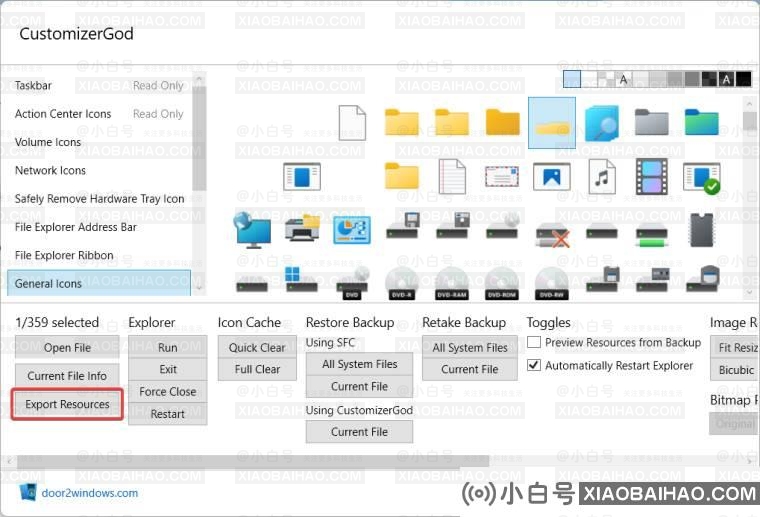Select the DVD-ROM disc icon
The width and height of the screenshot is (760, 517).
502,283
